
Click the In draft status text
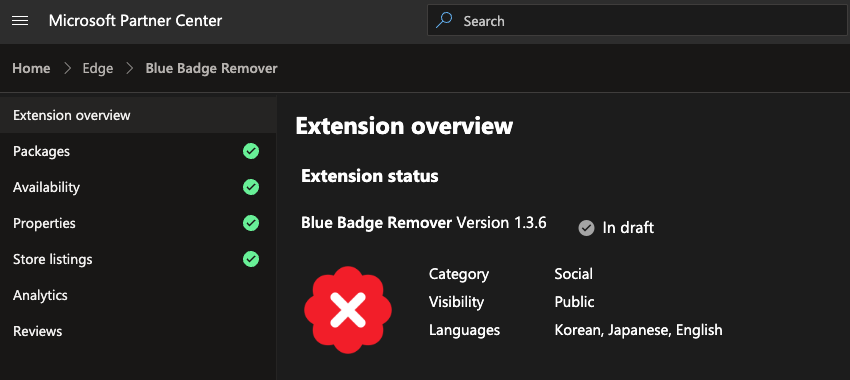[x=628, y=228]
